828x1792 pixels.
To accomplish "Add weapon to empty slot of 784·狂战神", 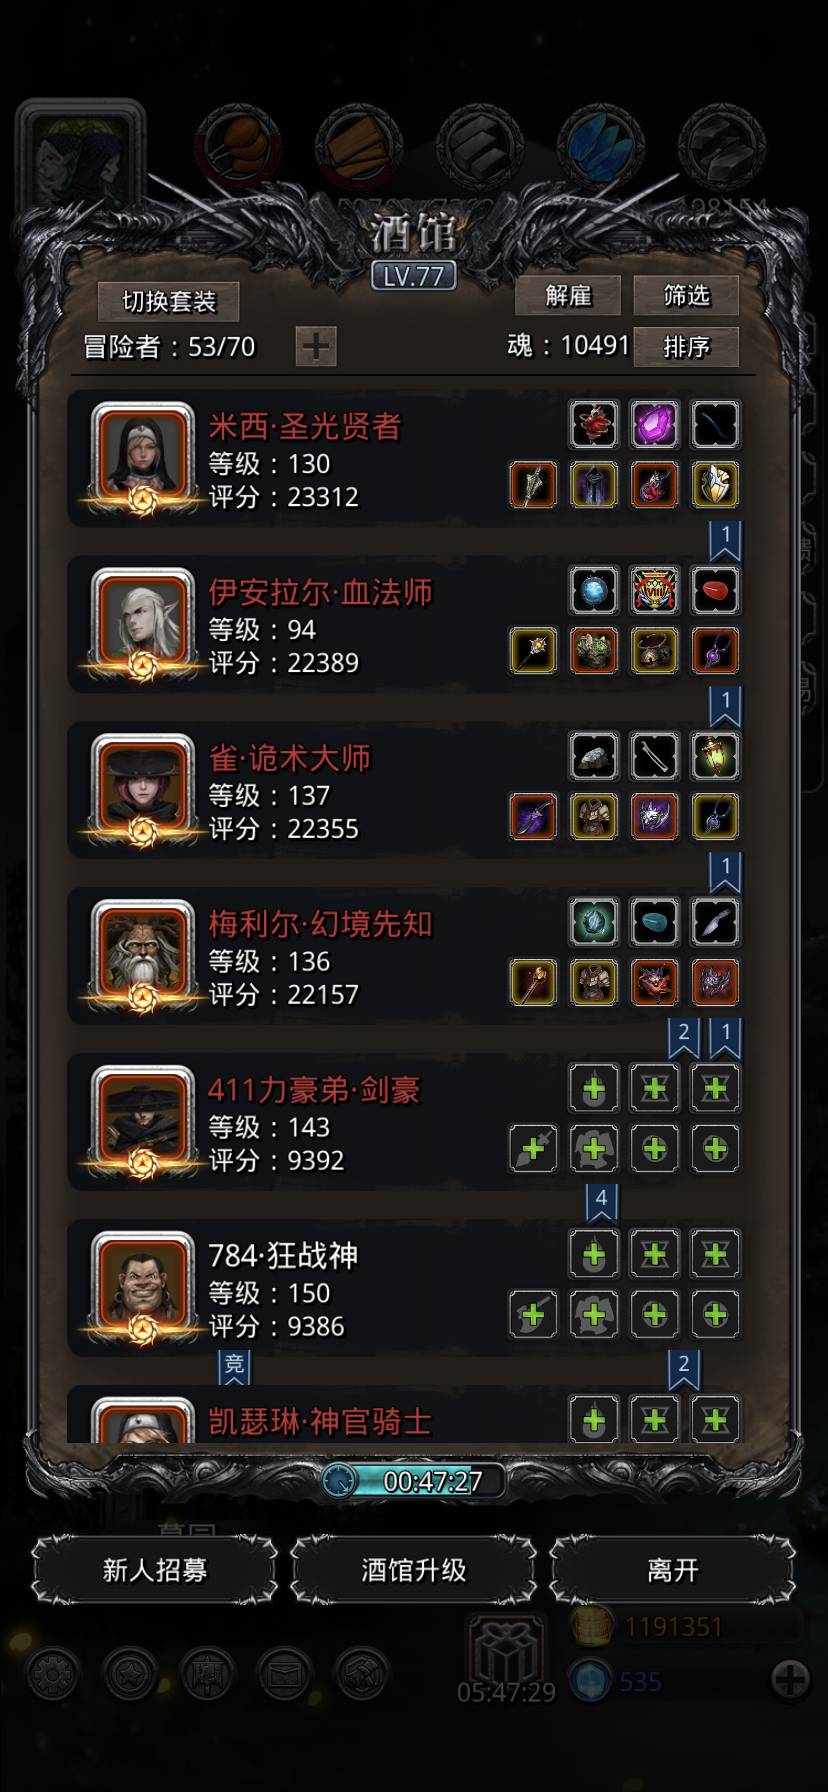I will coord(533,1314).
